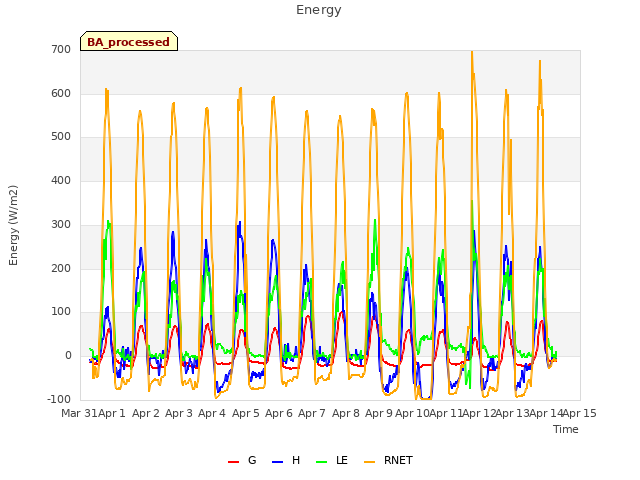The height and width of the screenshot is (480, 640).
Task: Click the orange RNET legend swatch
Action: [369, 462]
